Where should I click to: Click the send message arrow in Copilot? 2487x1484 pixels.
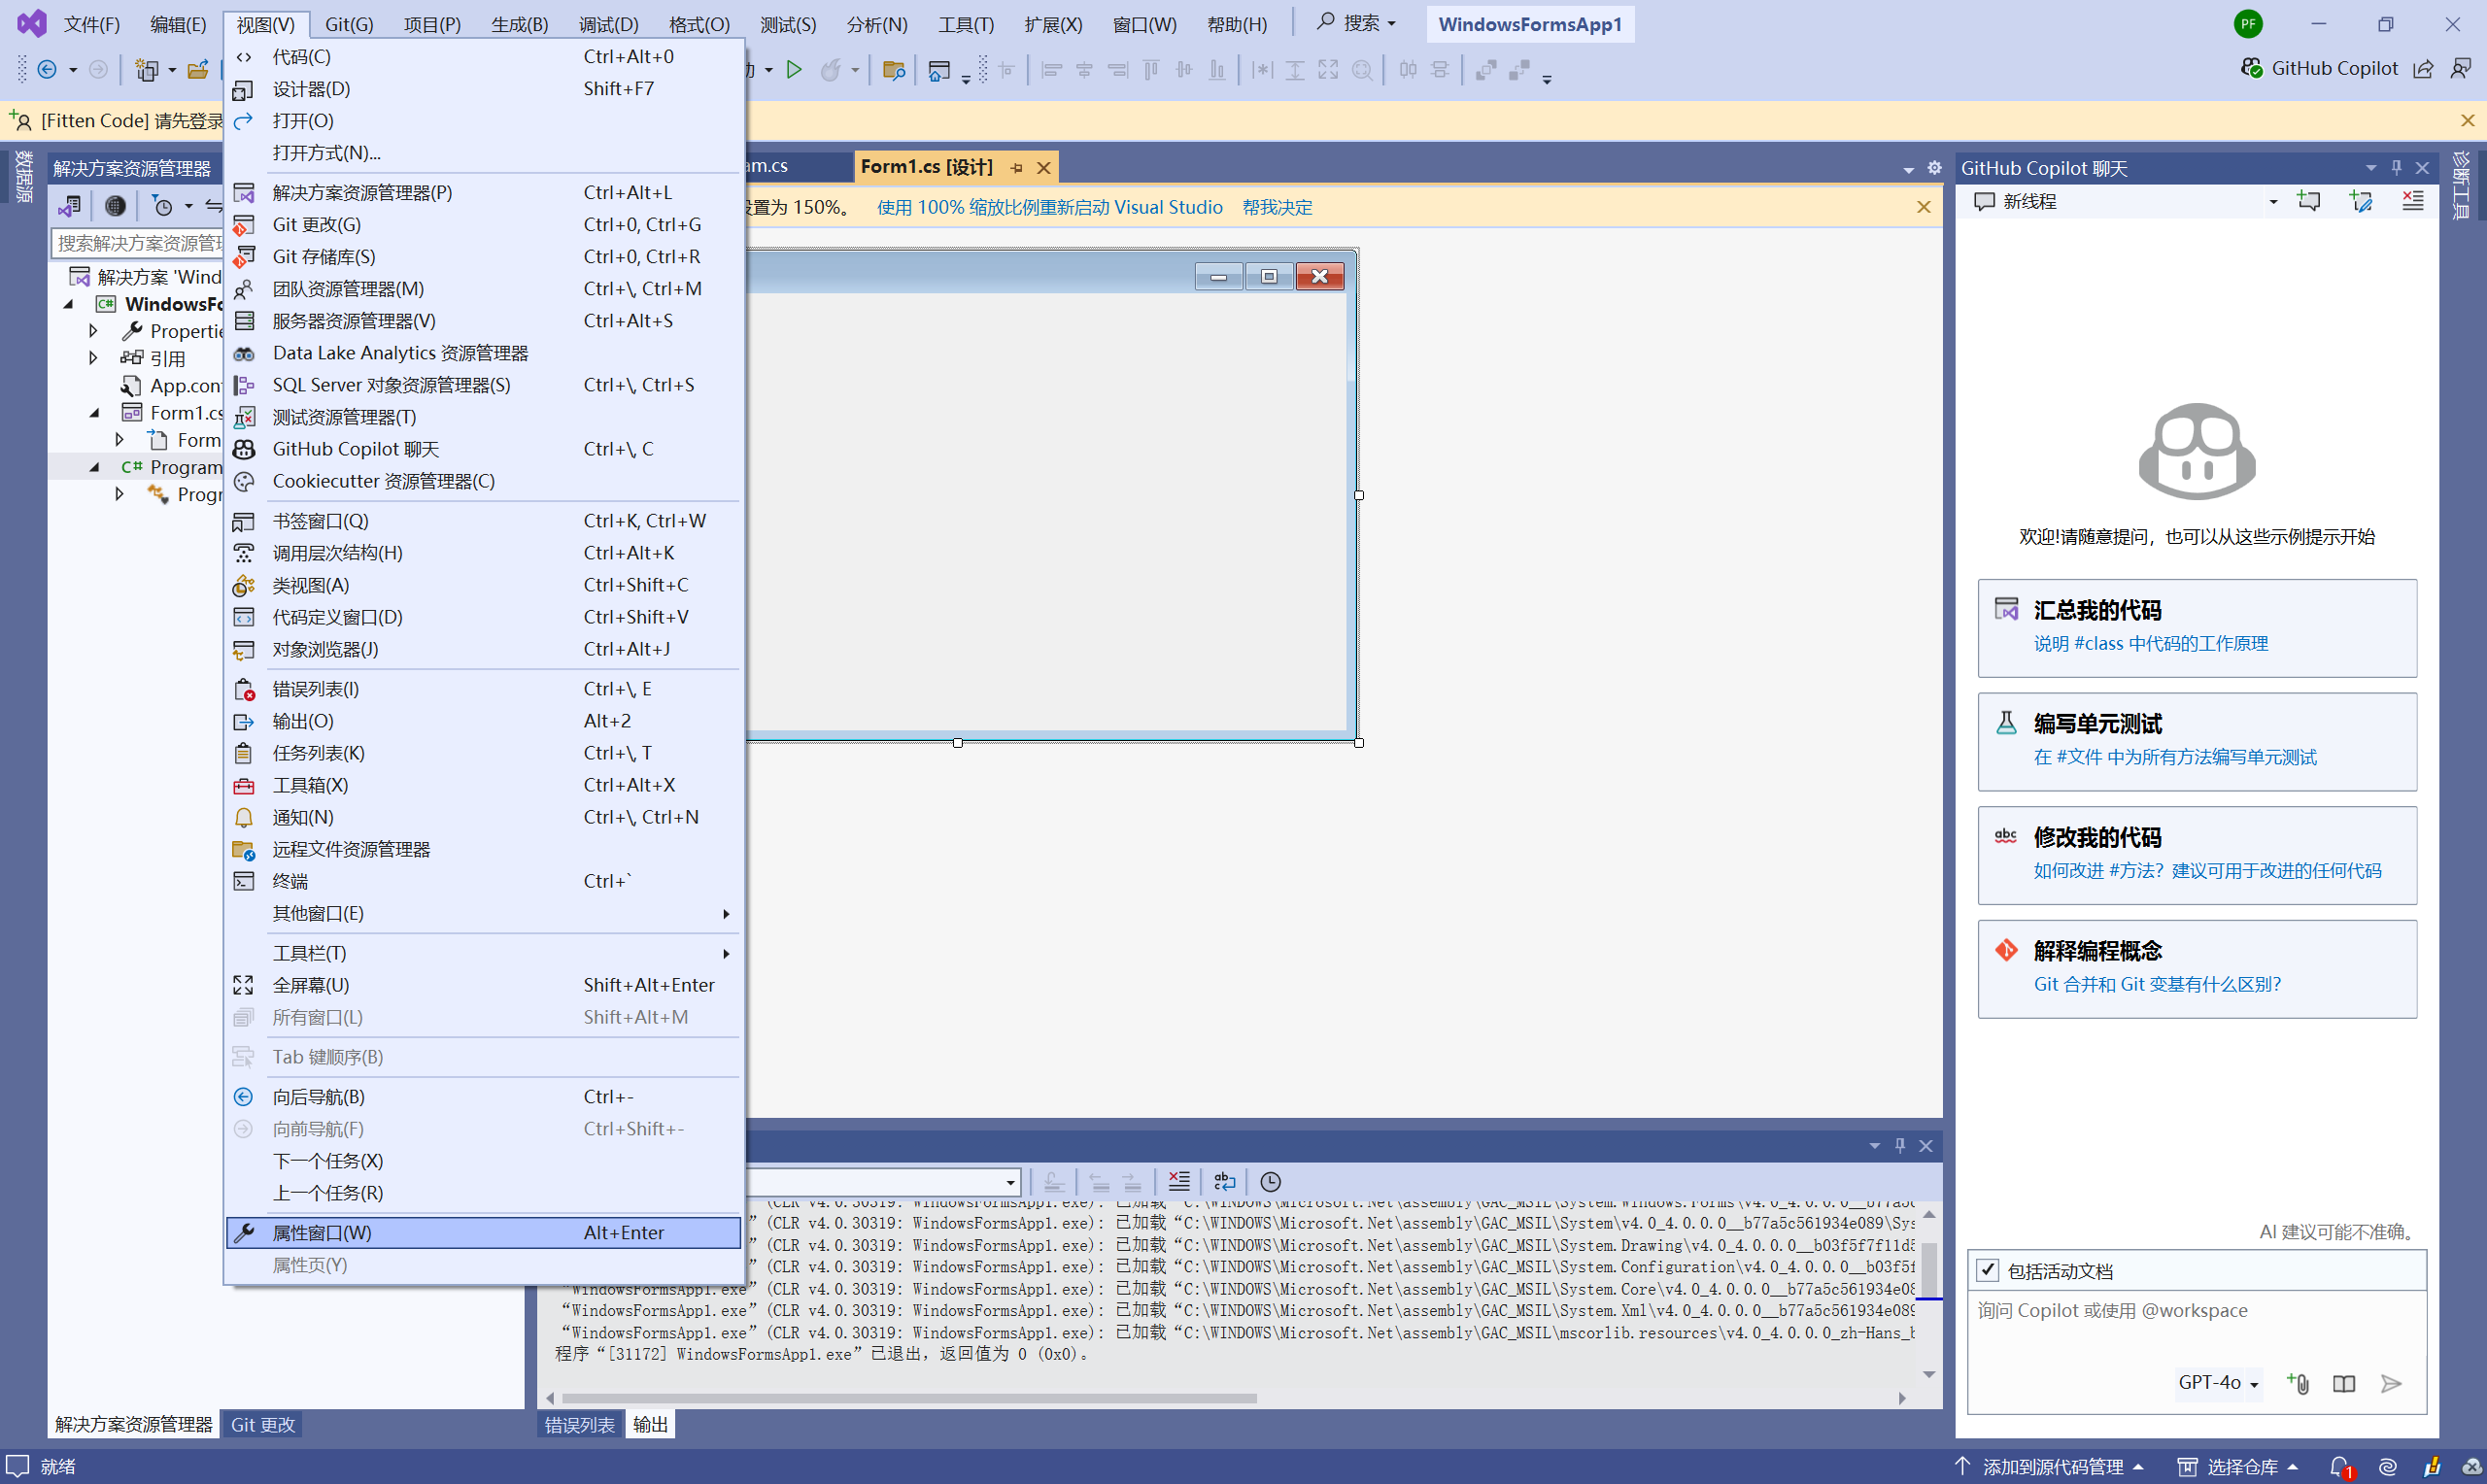tap(2391, 1383)
